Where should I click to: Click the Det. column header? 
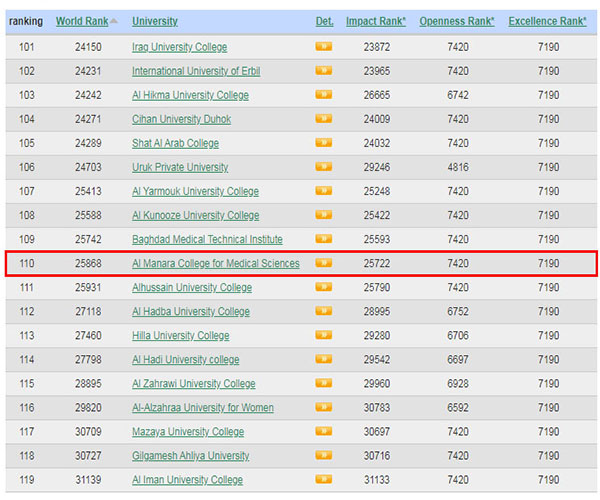point(324,21)
